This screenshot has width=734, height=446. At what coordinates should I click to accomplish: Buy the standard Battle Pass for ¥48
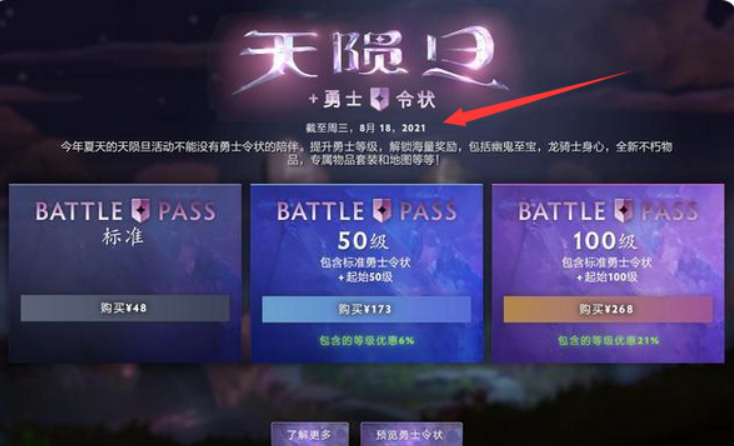[x=125, y=308]
